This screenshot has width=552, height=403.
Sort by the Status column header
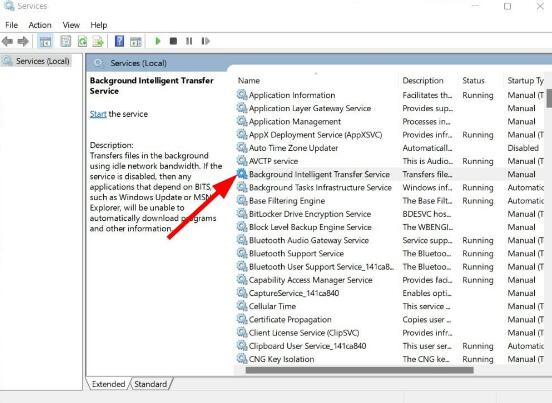(473, 81)
